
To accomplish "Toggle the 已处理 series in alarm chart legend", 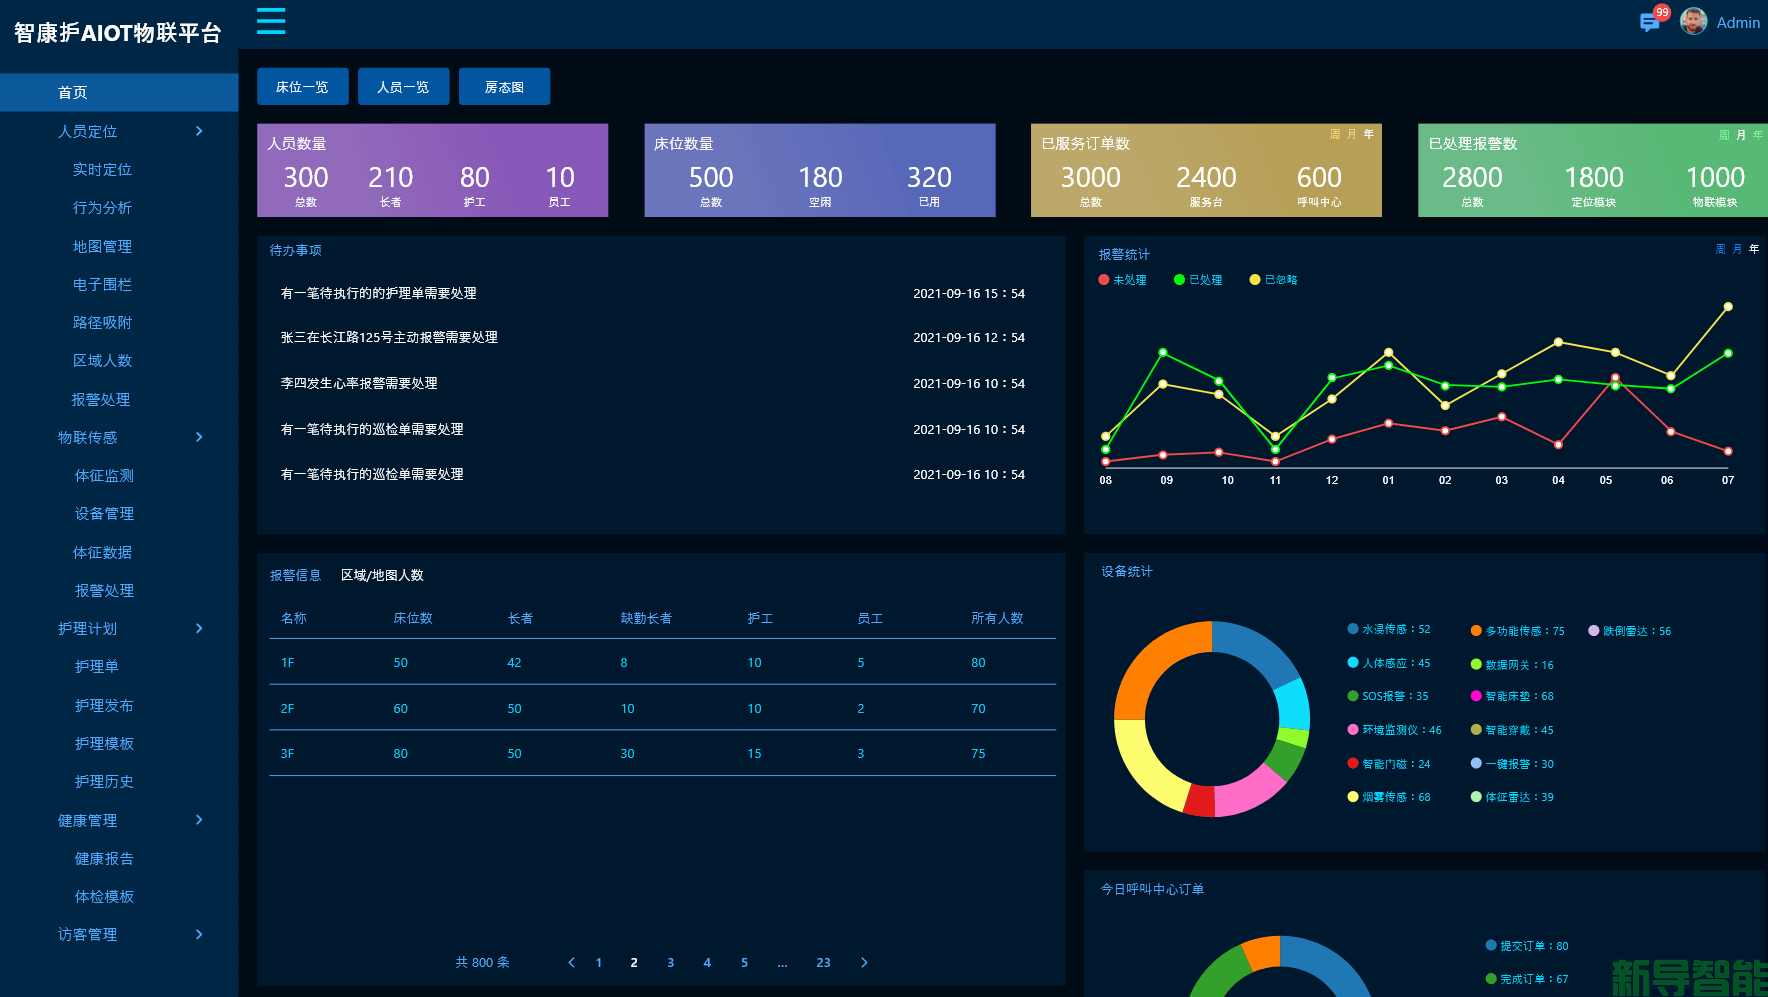I will (1198, 280).
